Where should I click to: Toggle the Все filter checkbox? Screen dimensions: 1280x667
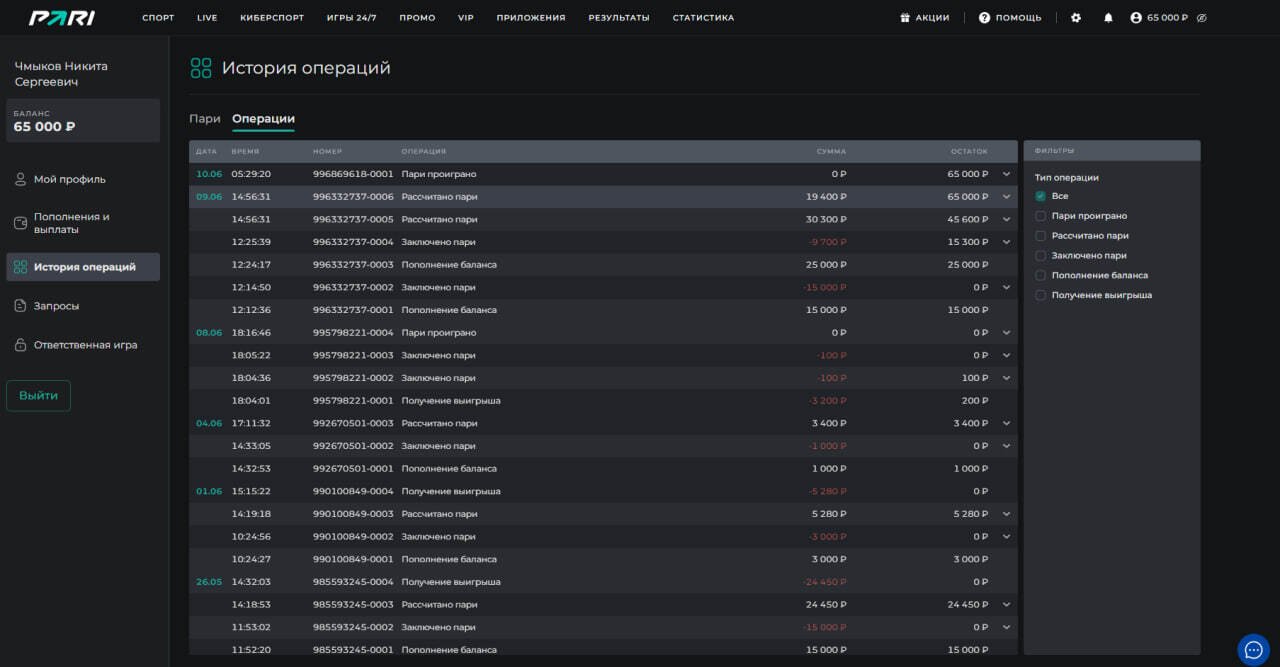point(1041,196)
